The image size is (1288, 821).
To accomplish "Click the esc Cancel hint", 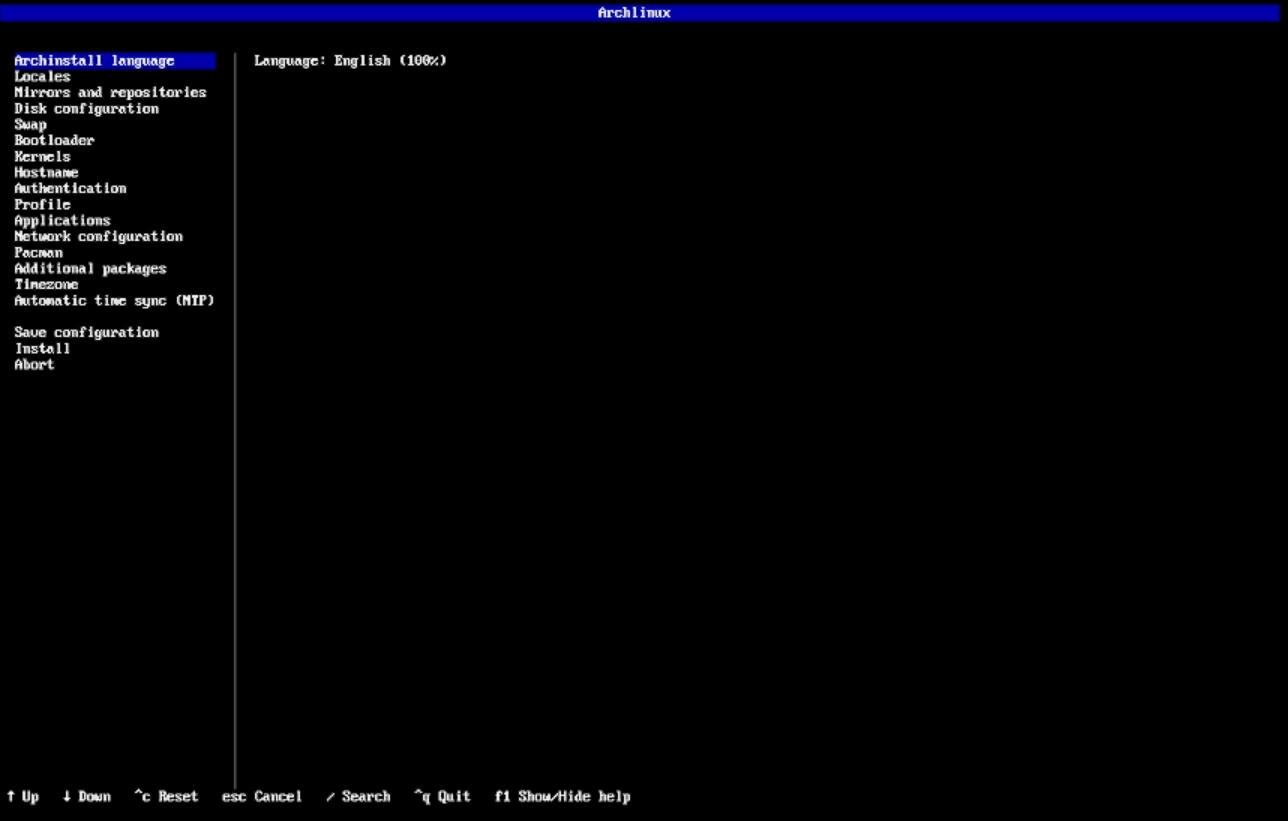I will click(x=262, y=797).
